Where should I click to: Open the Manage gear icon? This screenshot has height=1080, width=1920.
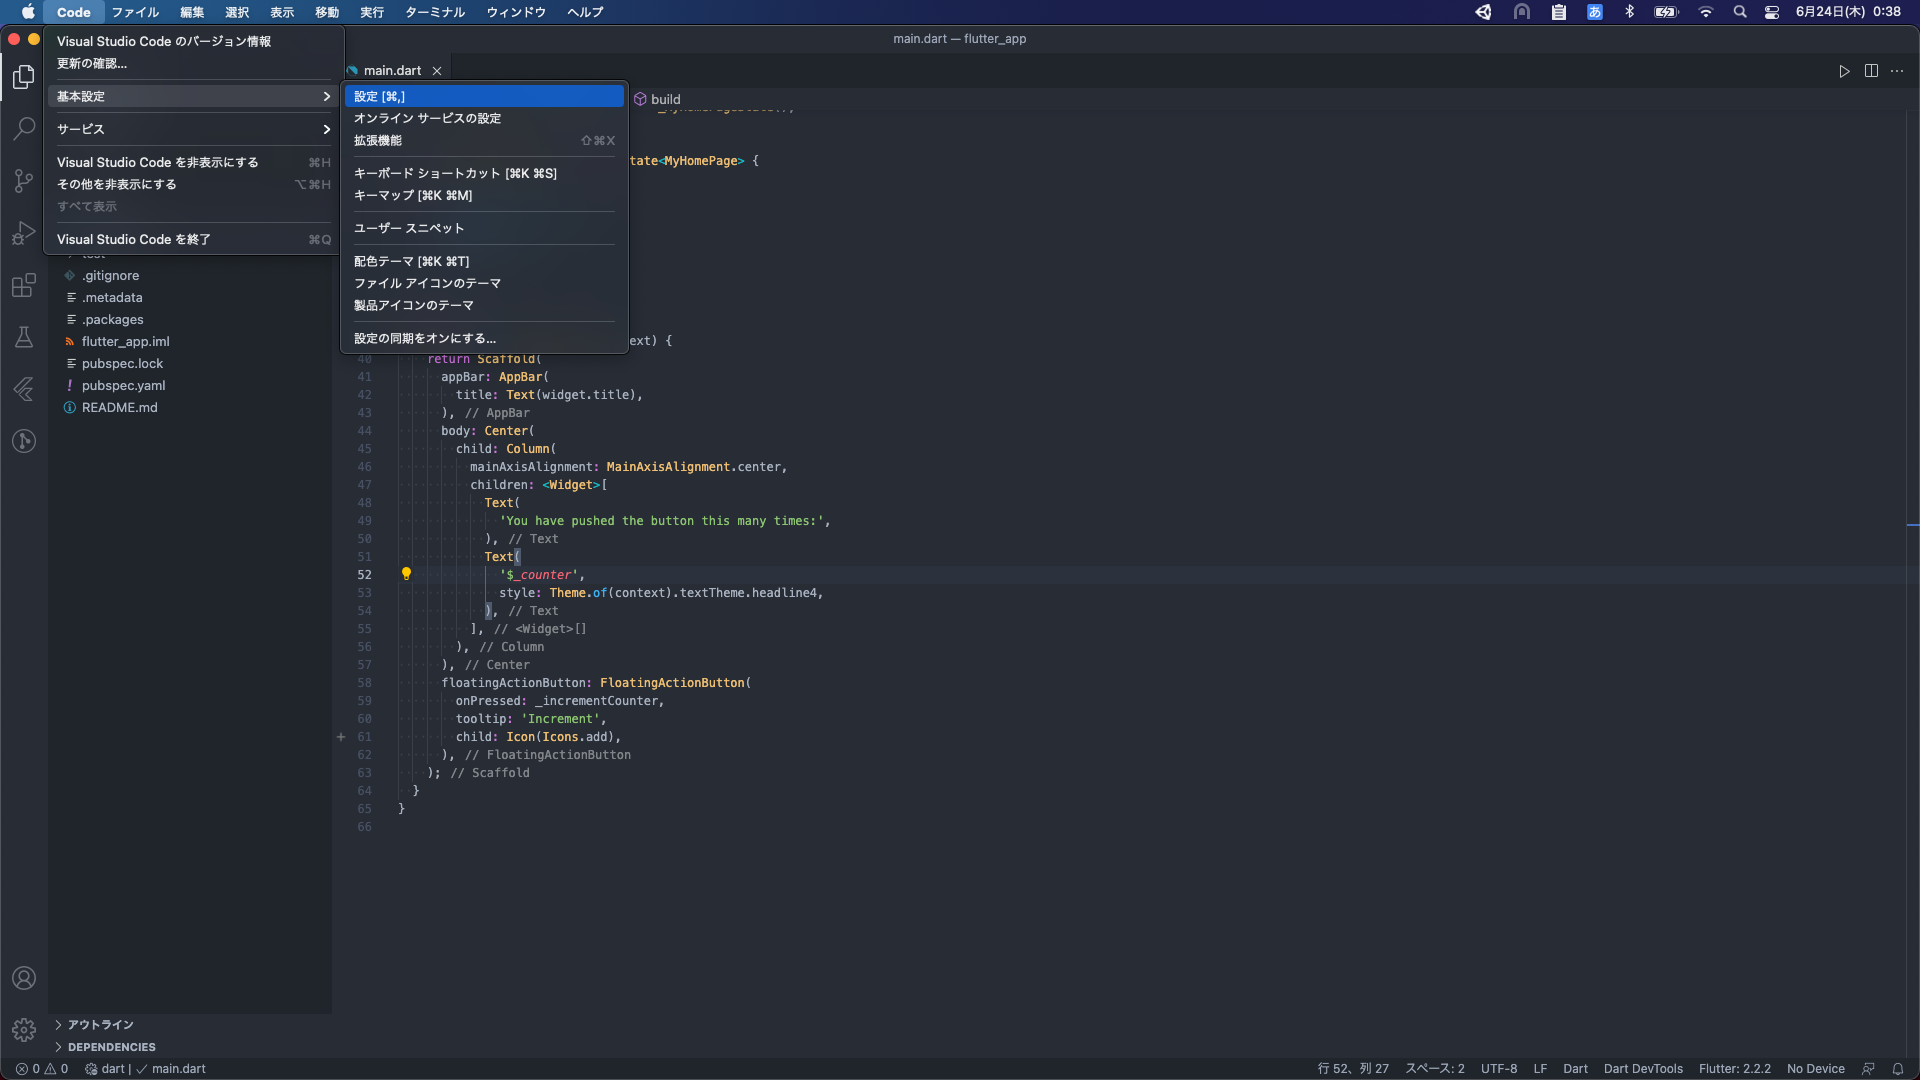point(24,1029)
